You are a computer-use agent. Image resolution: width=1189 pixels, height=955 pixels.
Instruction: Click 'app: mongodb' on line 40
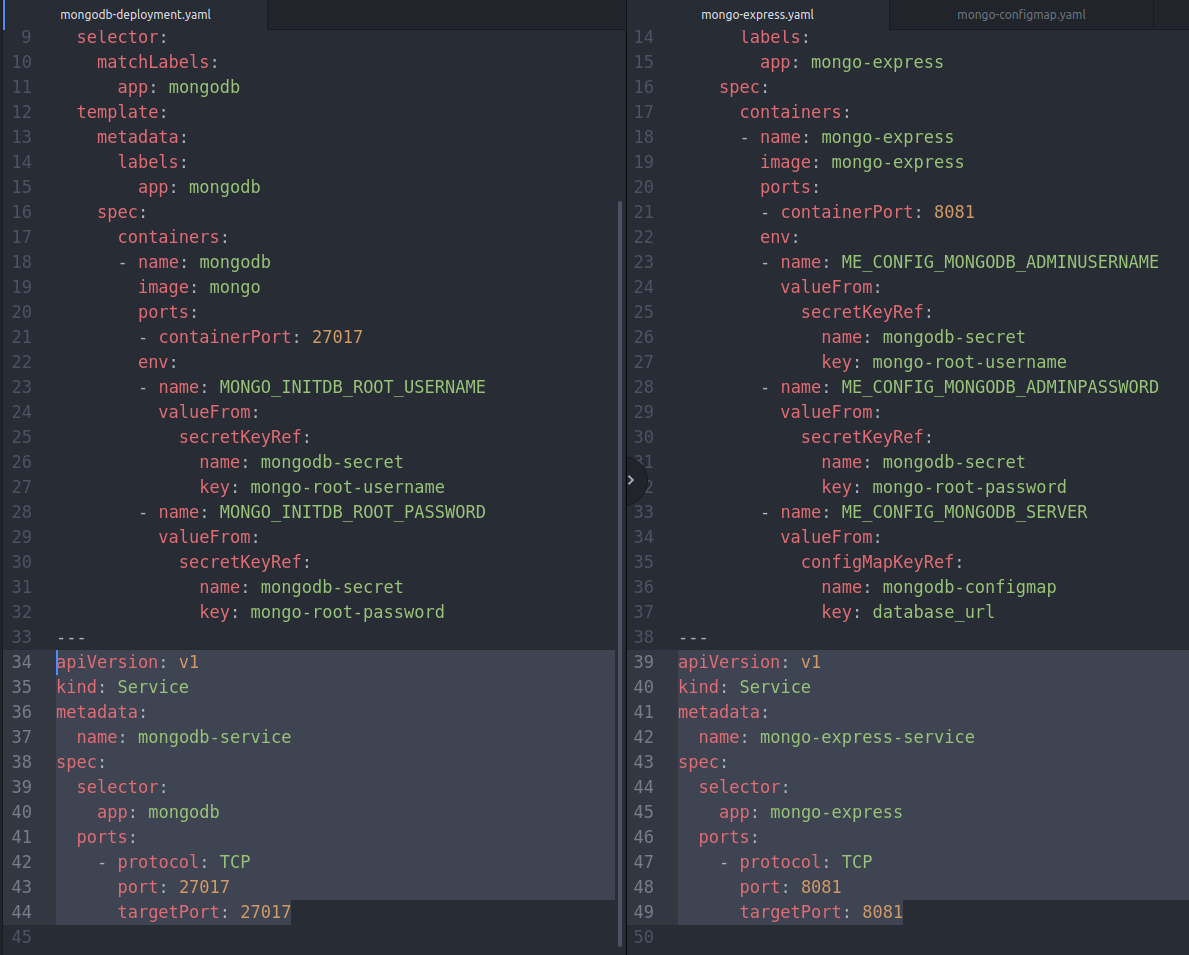158,813
